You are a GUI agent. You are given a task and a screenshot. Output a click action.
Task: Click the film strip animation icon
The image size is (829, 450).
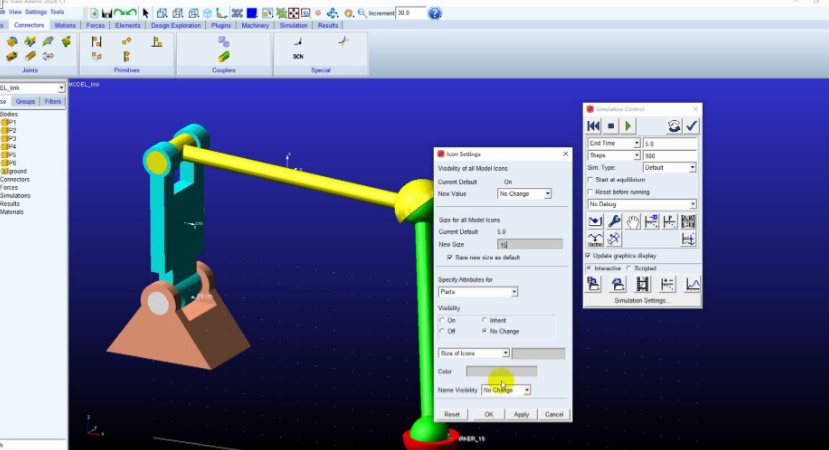tap(644, 285)
